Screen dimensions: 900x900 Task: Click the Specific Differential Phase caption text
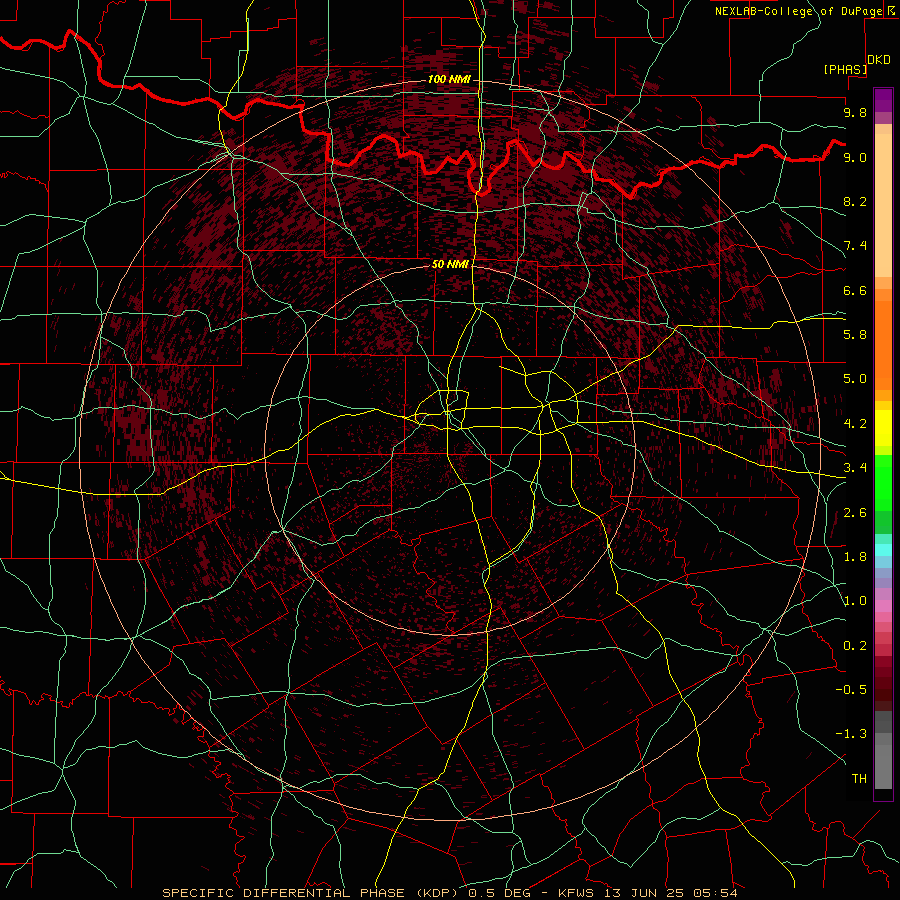[x=449, y=893]
